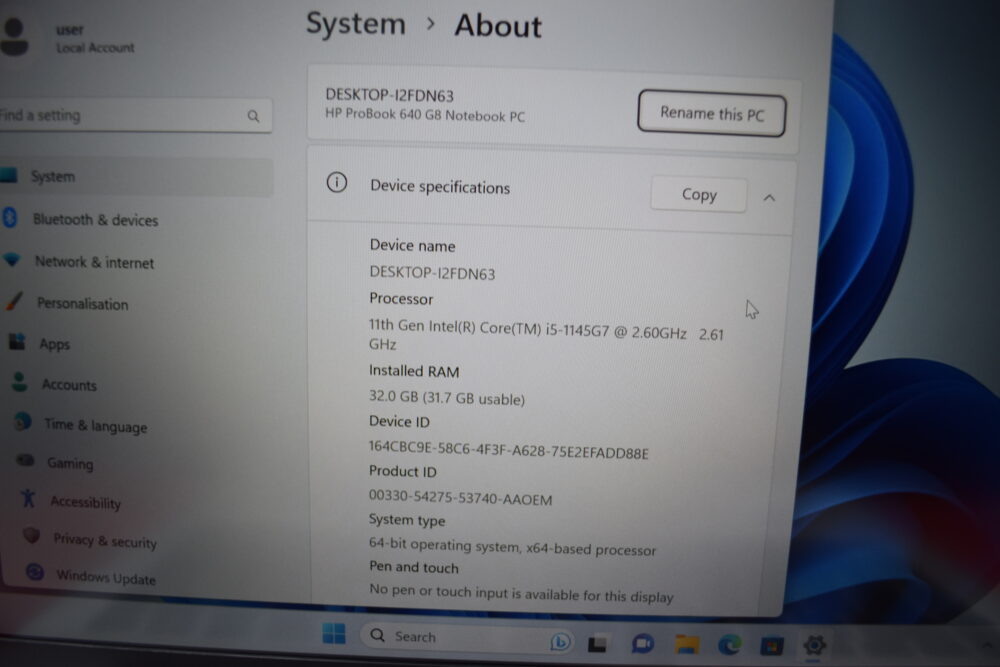Click HP ProBook 640 G8 Notebook PC text
The height and width of the screenshot is (667, 1000).
pyautogui.click(x=425, y=115)
